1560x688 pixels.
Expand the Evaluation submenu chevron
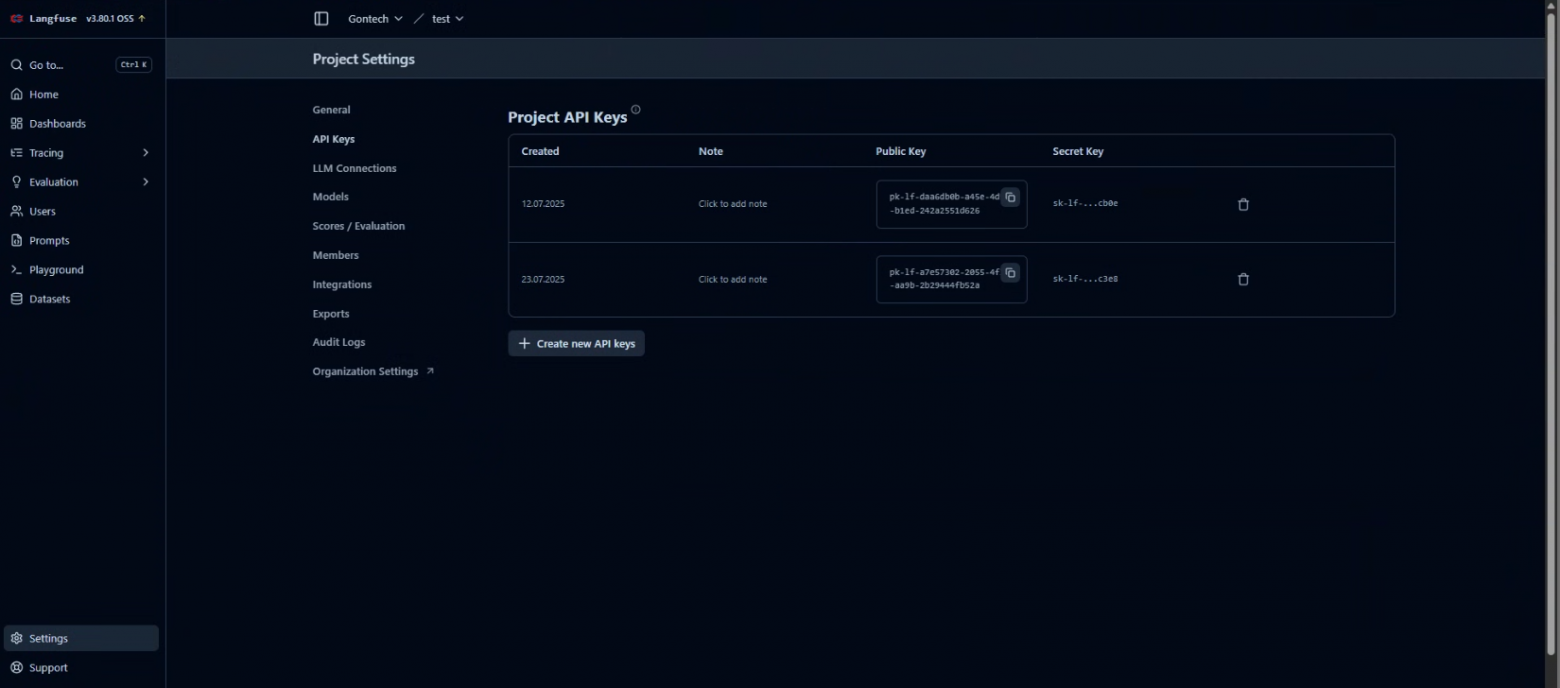tap(146, 182)
